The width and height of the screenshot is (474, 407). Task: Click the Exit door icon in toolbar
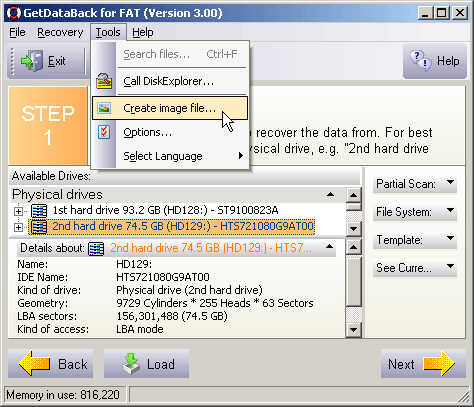click(x=32, y=61)
